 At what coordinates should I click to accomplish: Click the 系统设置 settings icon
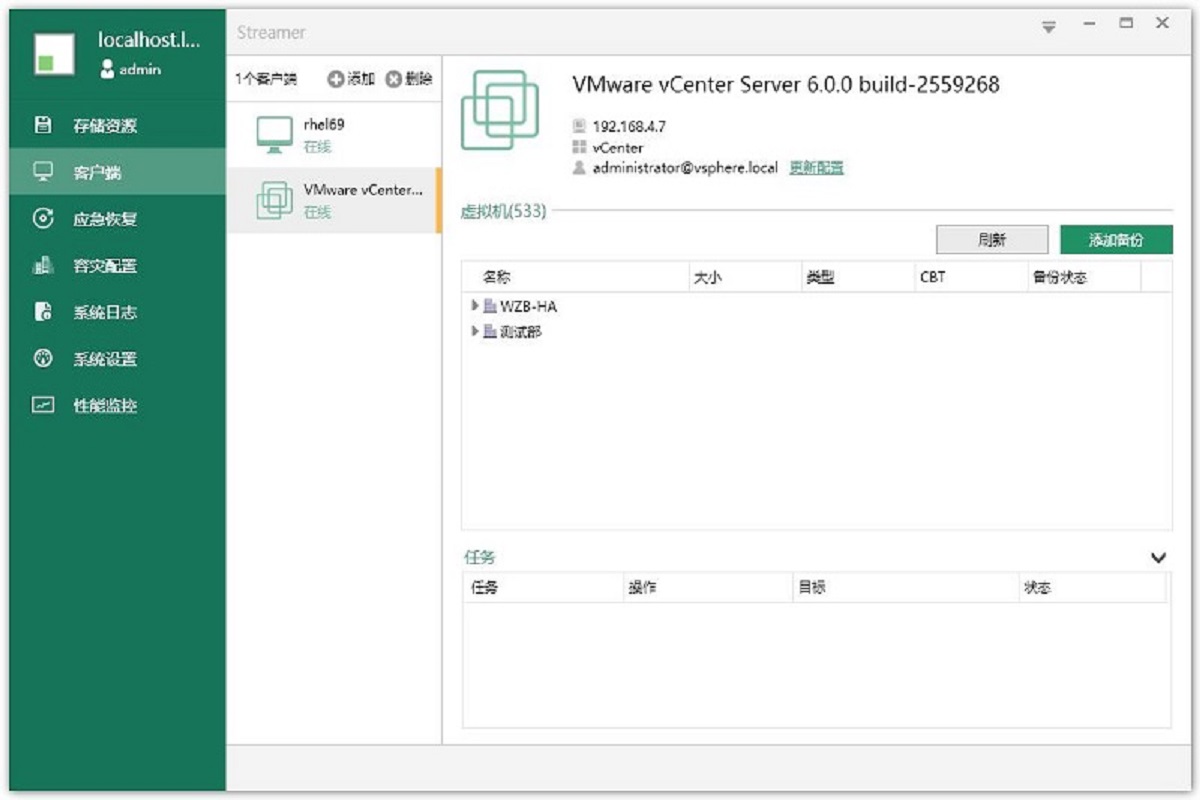pos(43,359)
